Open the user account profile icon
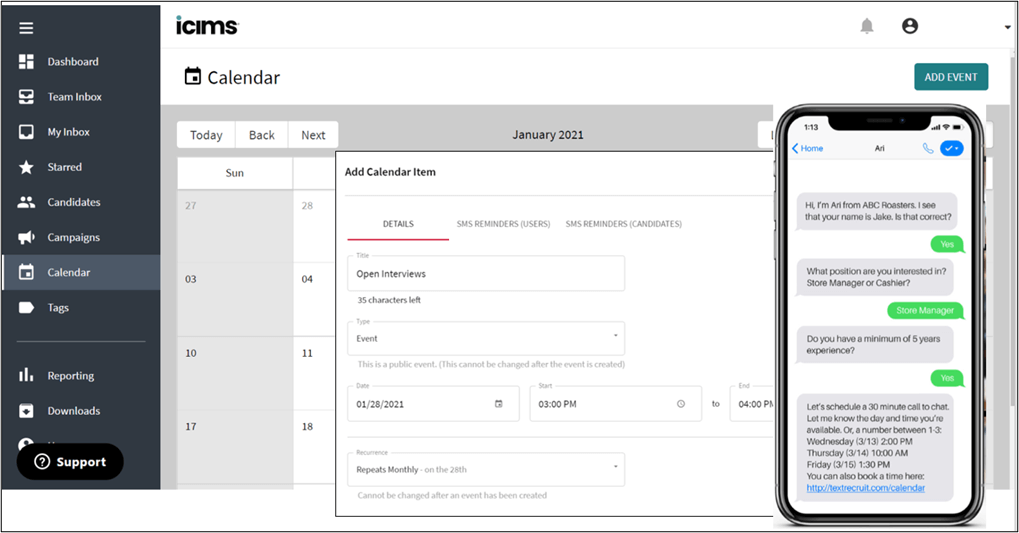The image size is (1019, 533). (909, 26)
